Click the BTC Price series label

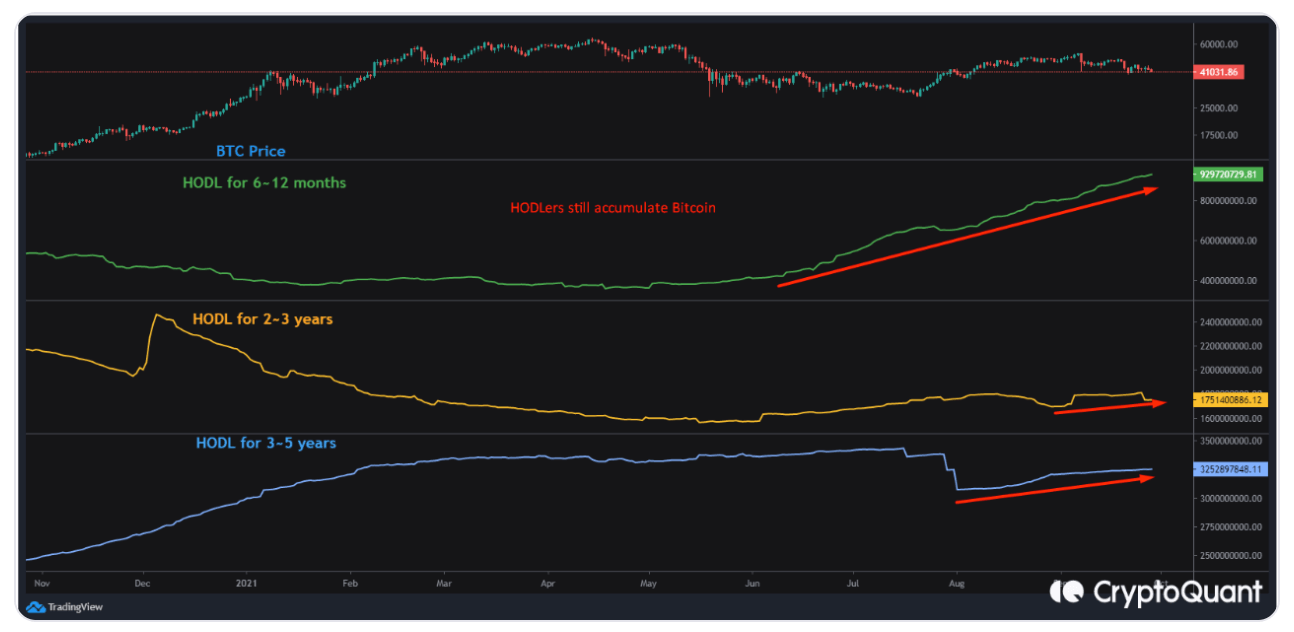(x=250, y=151)
